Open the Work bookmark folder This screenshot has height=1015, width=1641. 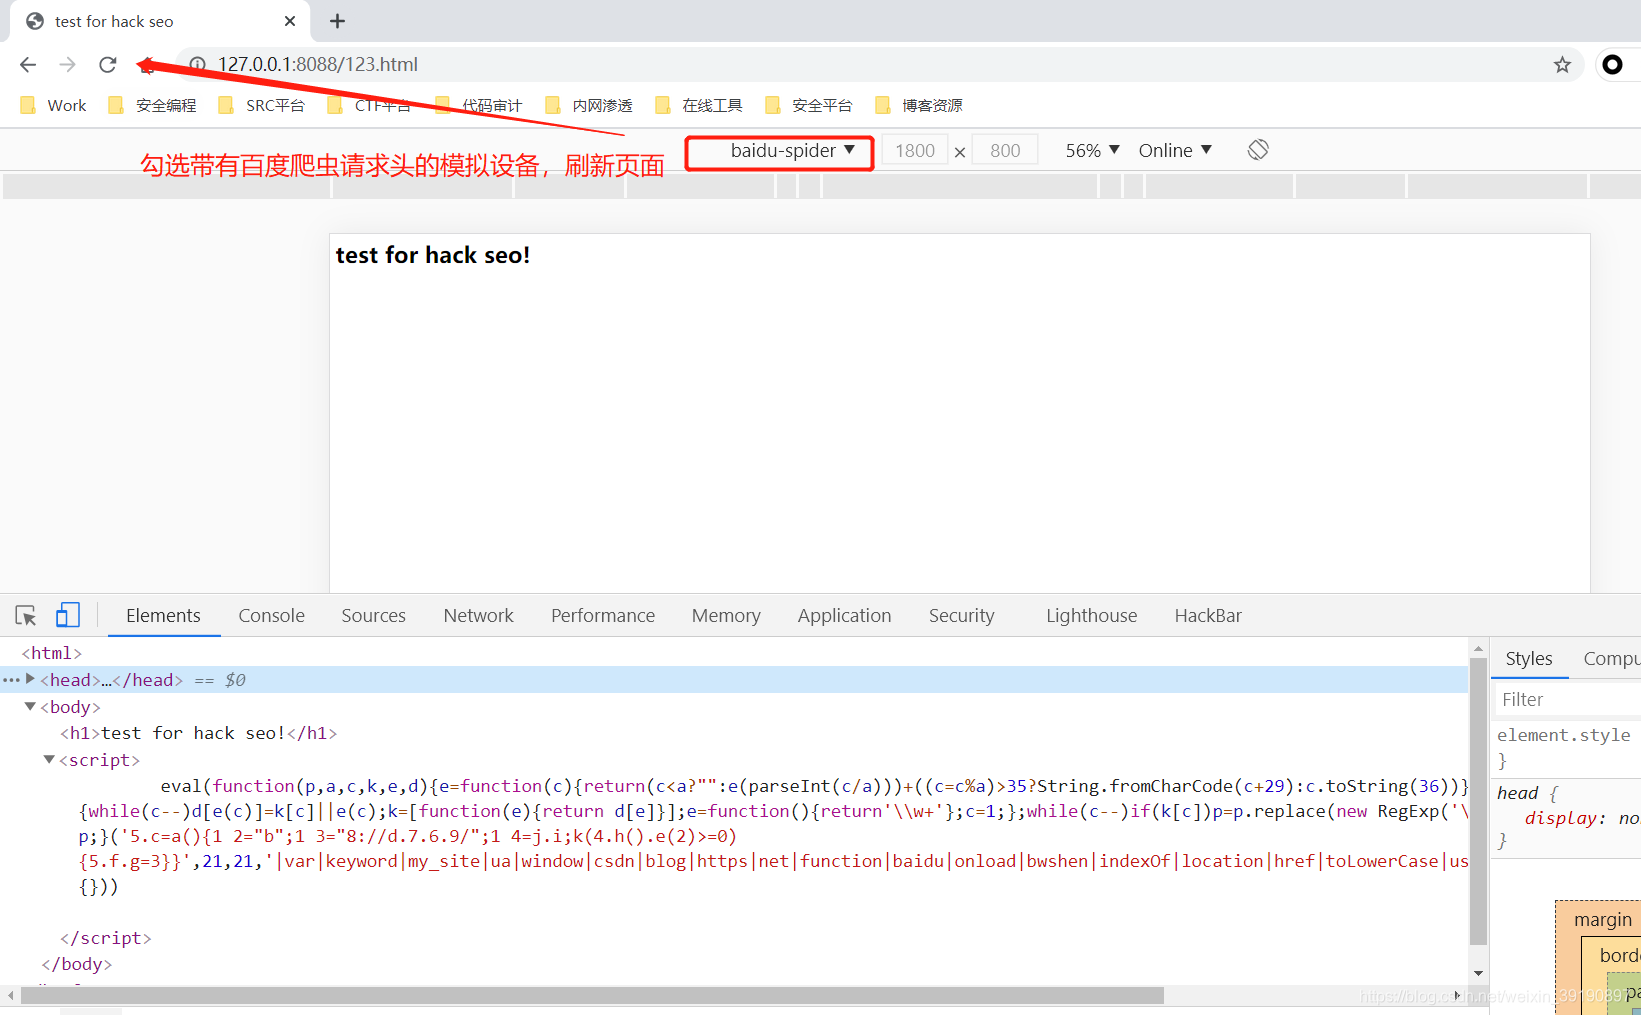(x=54, y=105)
